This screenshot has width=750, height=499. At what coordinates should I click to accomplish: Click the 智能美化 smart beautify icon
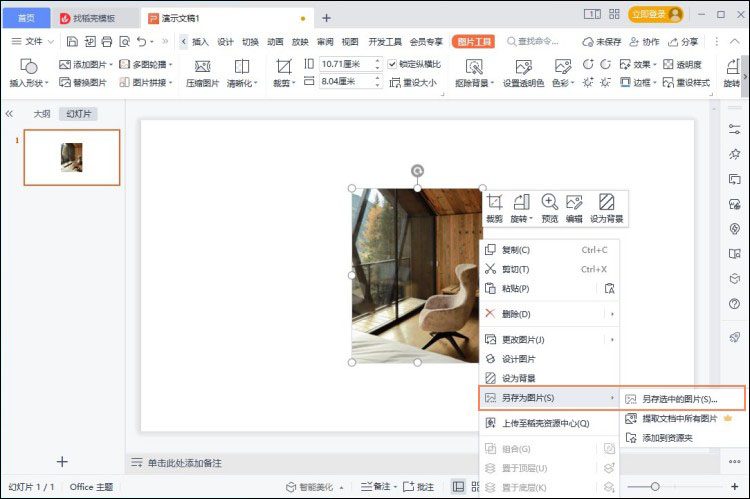291,487
